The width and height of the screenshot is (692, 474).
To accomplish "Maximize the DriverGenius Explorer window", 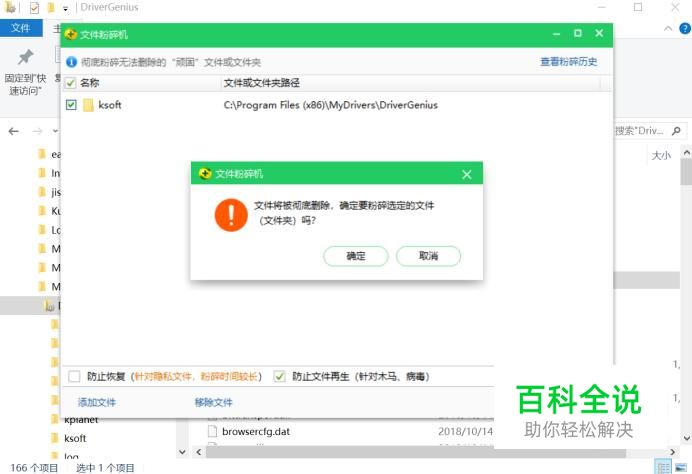I will (x=638, y=7).
